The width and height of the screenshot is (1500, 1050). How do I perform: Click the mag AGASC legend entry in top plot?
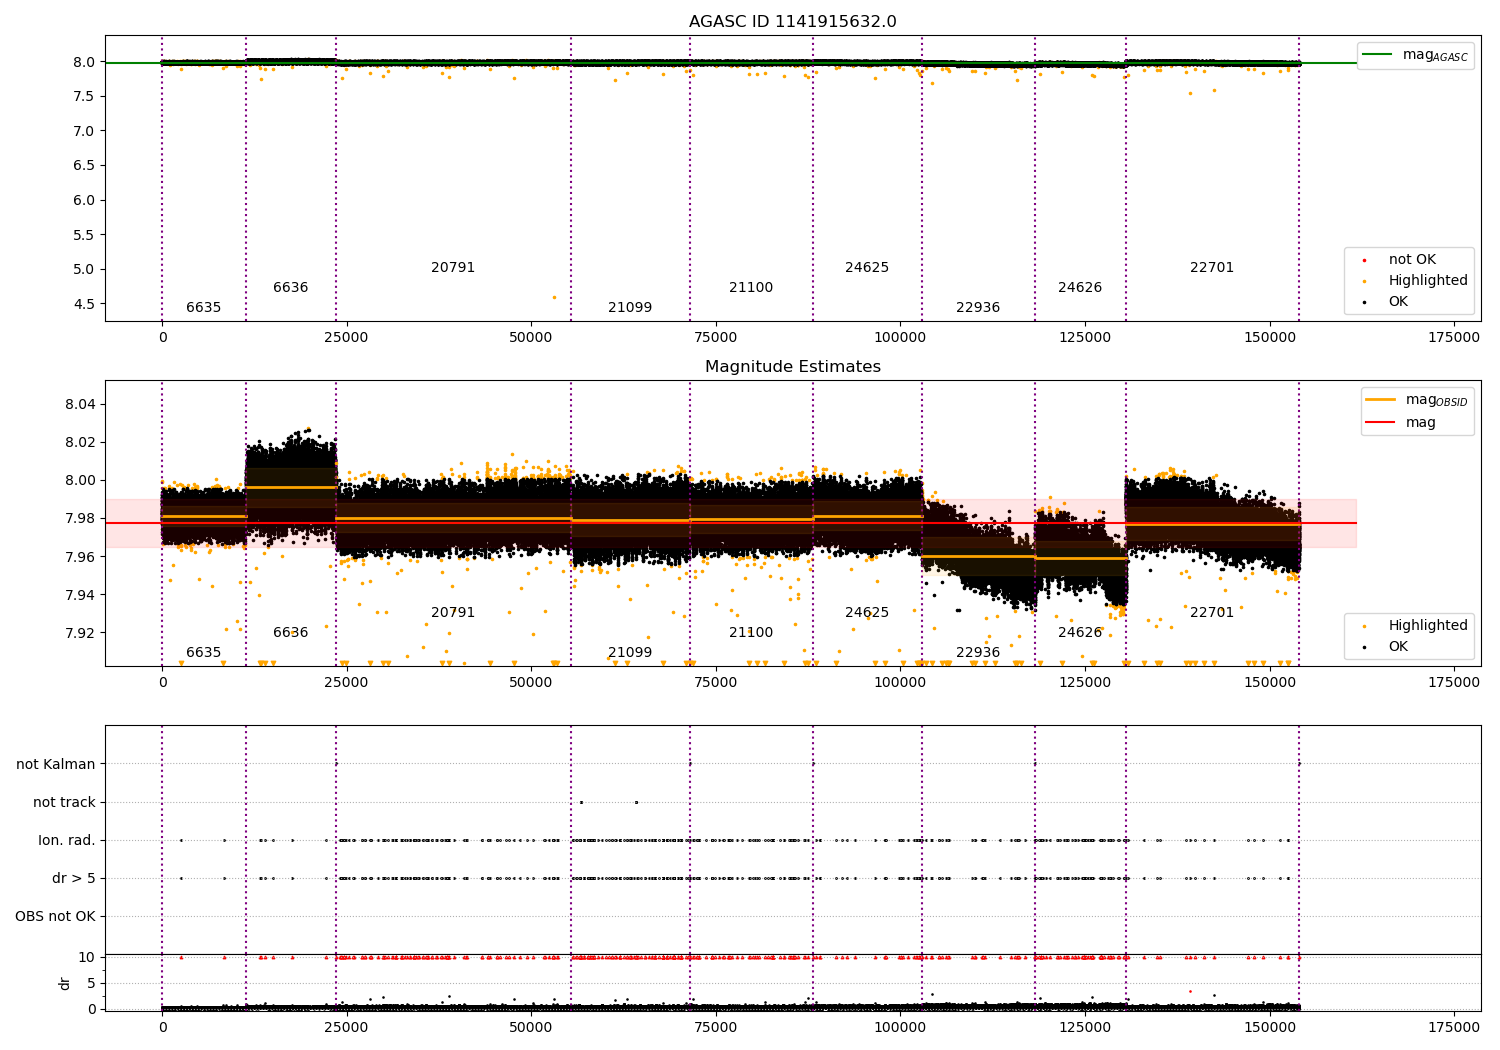coord(1415,55)
